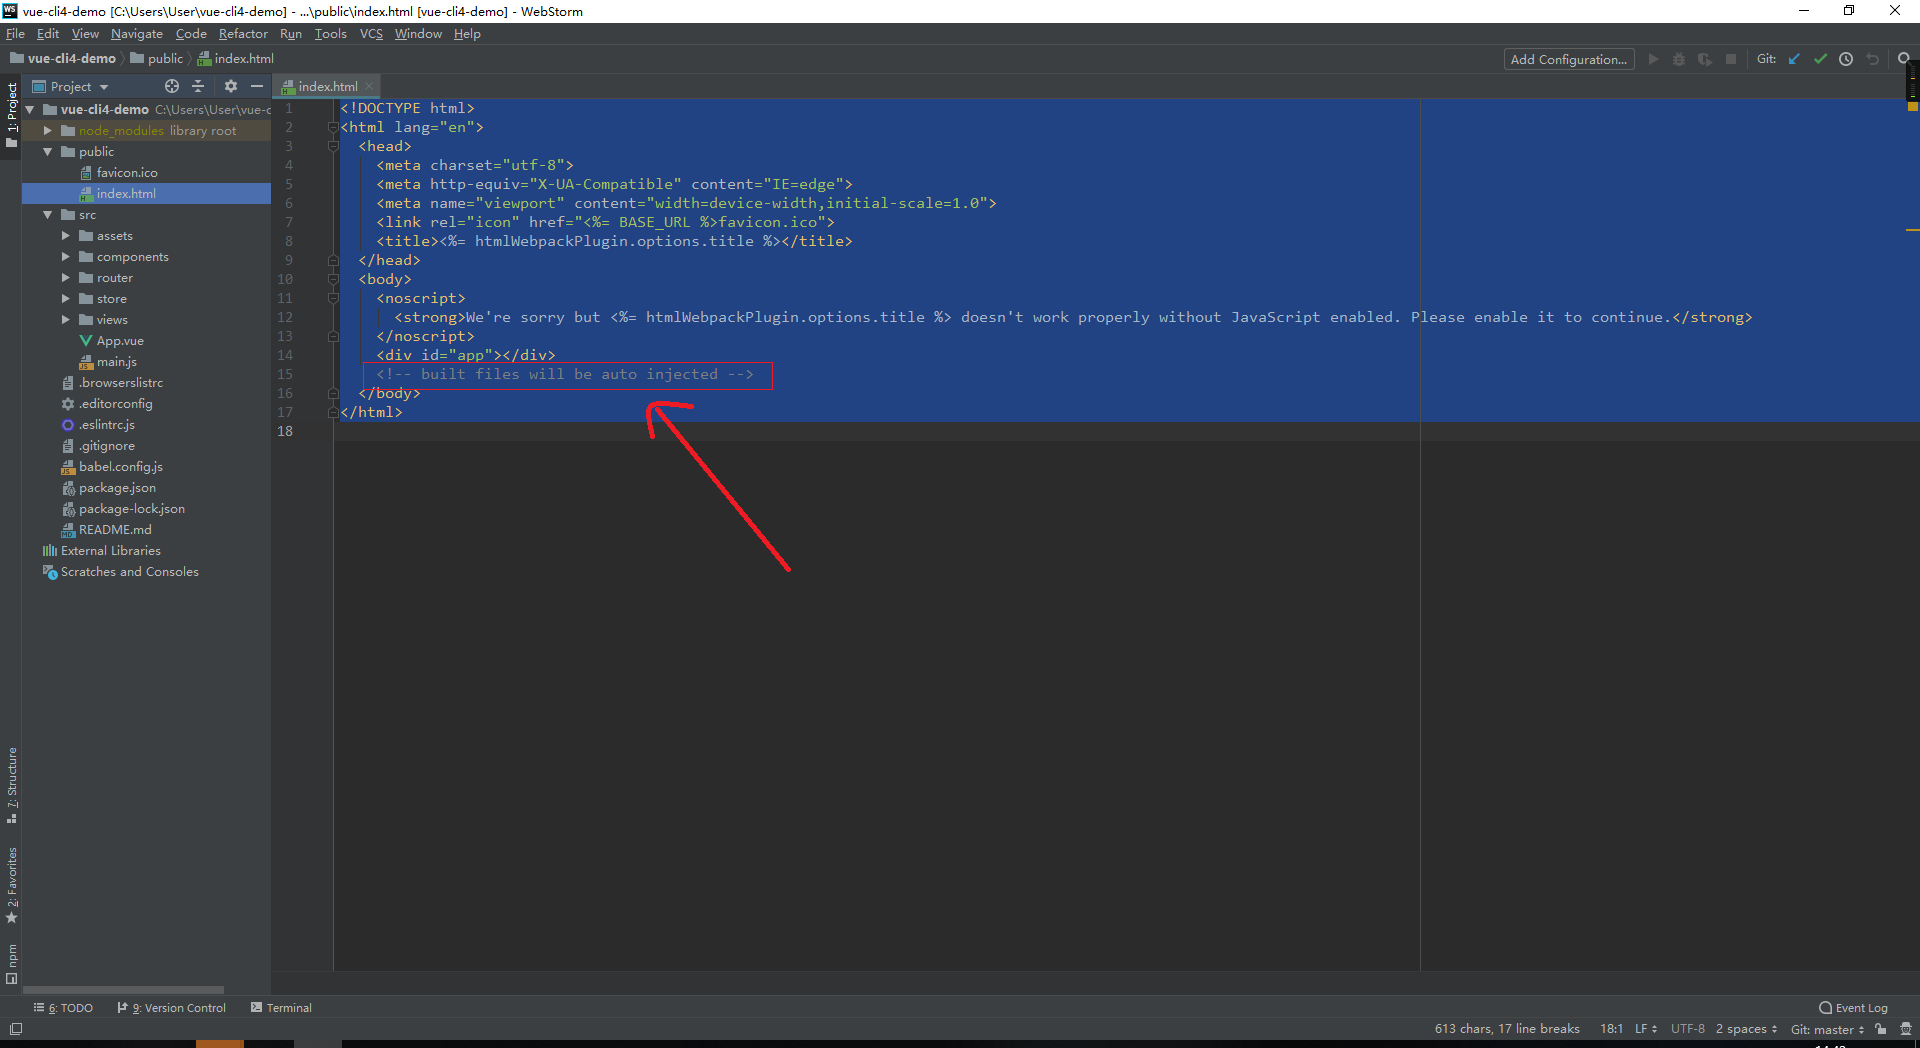This screenshot has width=1920, height=1048.
Task: Open the Structure tool window strip
Action: [x=12, y=786]
